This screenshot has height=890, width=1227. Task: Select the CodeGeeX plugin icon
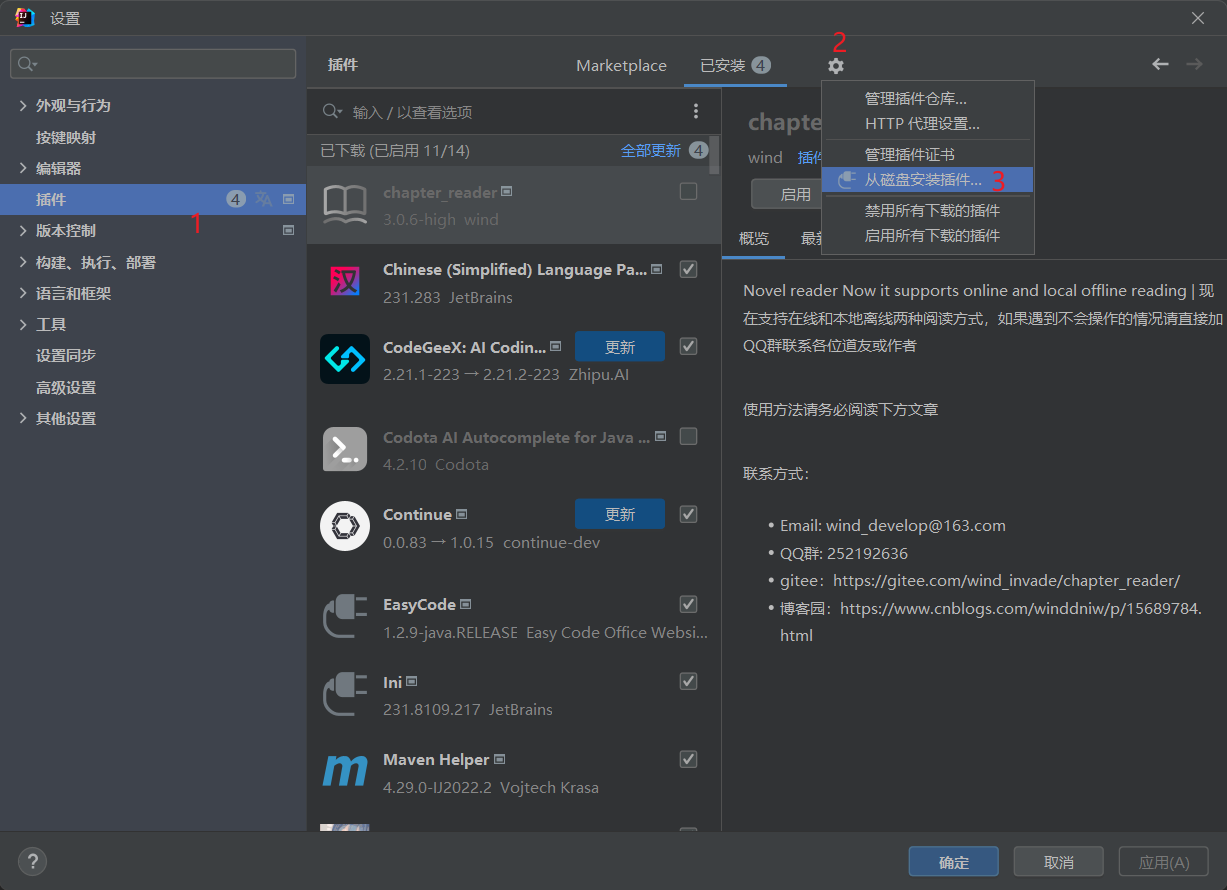345,359
